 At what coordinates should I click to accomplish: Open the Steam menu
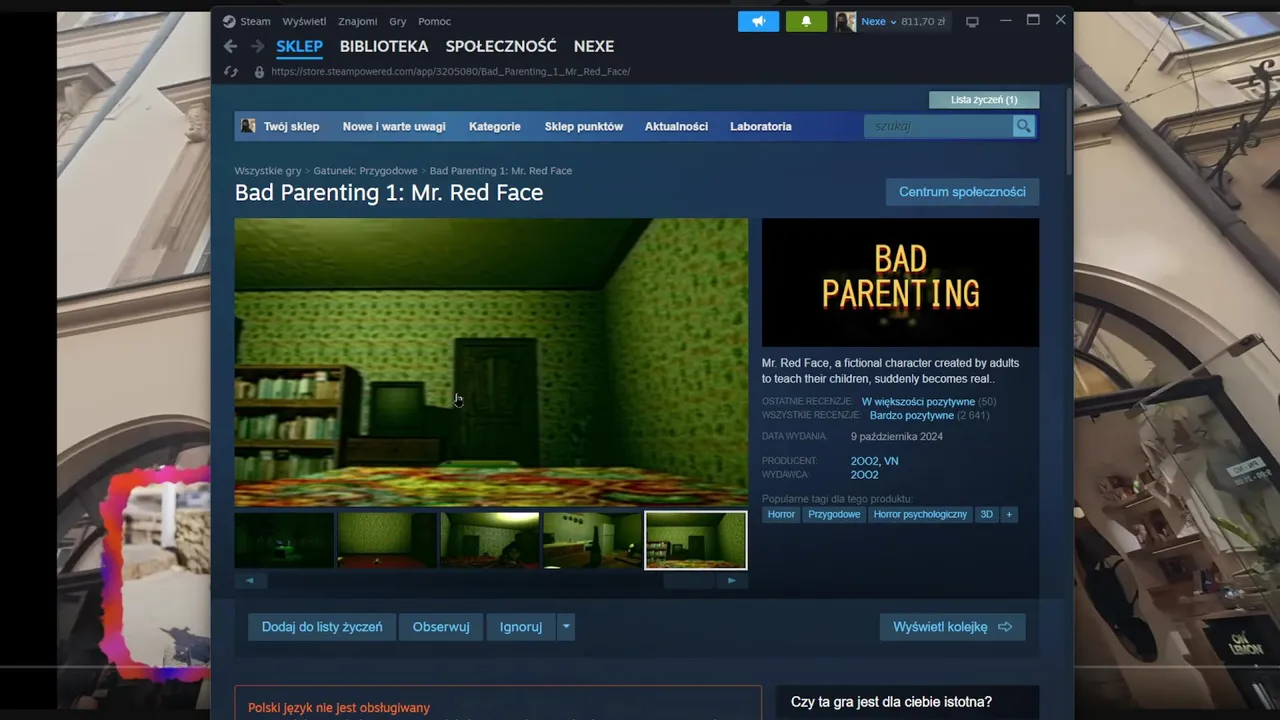point(255,21)
